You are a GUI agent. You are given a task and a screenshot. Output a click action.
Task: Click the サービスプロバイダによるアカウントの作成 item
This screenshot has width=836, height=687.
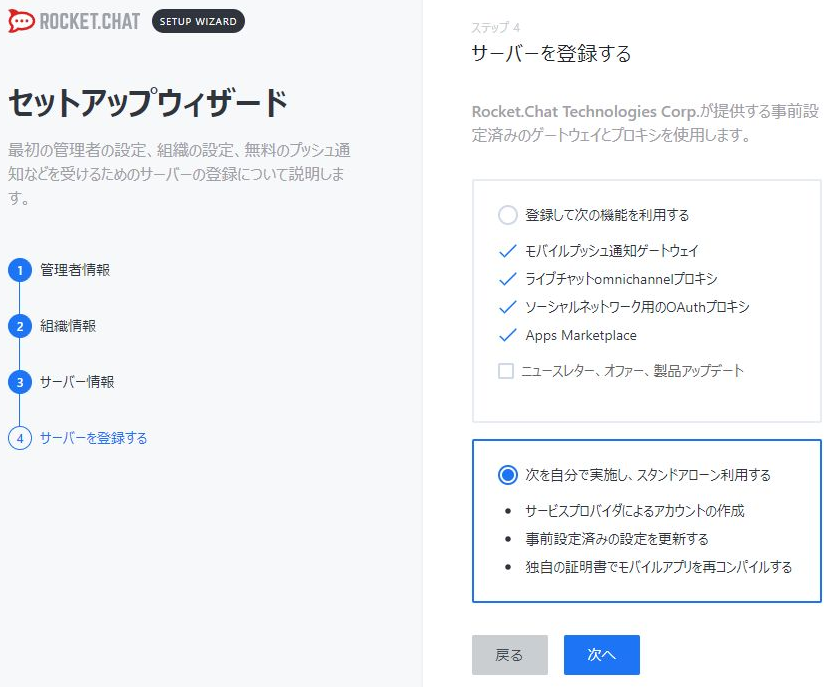(x=634, y=511)
